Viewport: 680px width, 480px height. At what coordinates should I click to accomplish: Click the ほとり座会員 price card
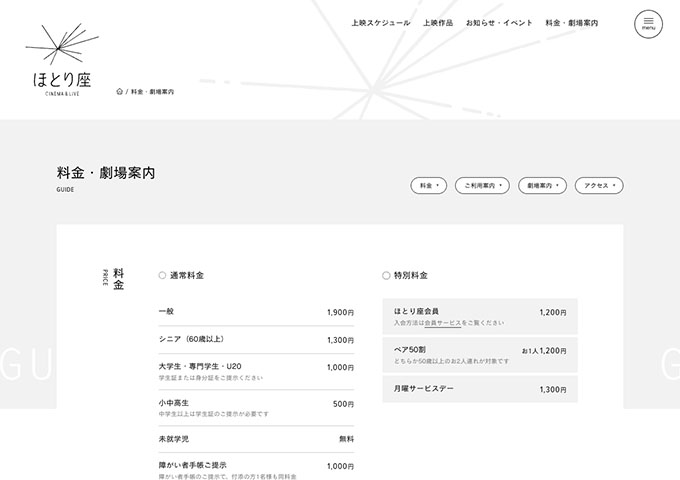(480, 316)
